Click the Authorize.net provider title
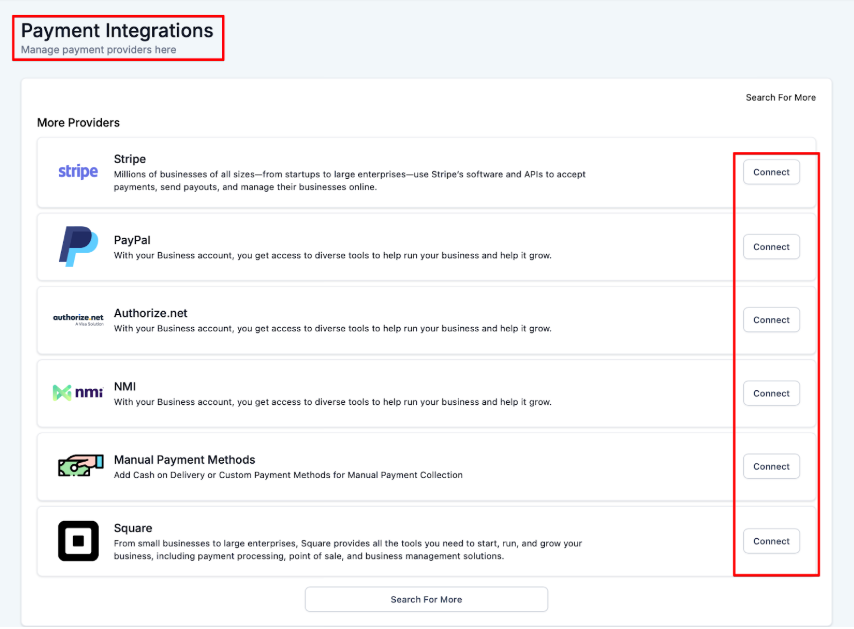 pyautogui.click(x=149, y=313)
